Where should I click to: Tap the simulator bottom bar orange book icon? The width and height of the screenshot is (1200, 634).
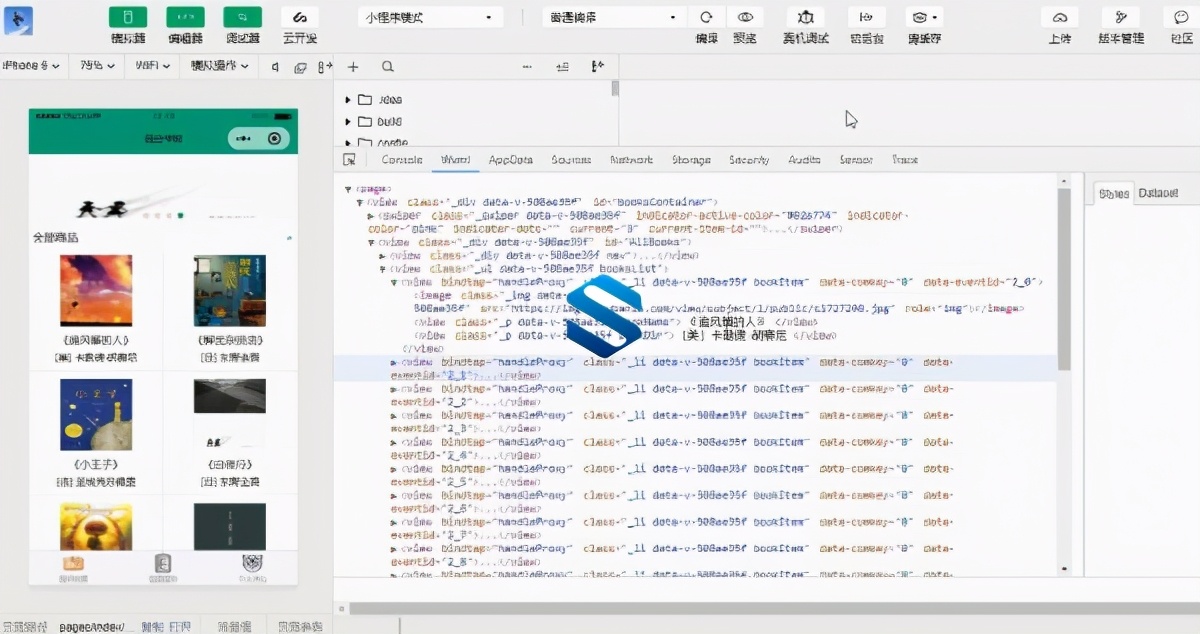(x=73, y=566)
